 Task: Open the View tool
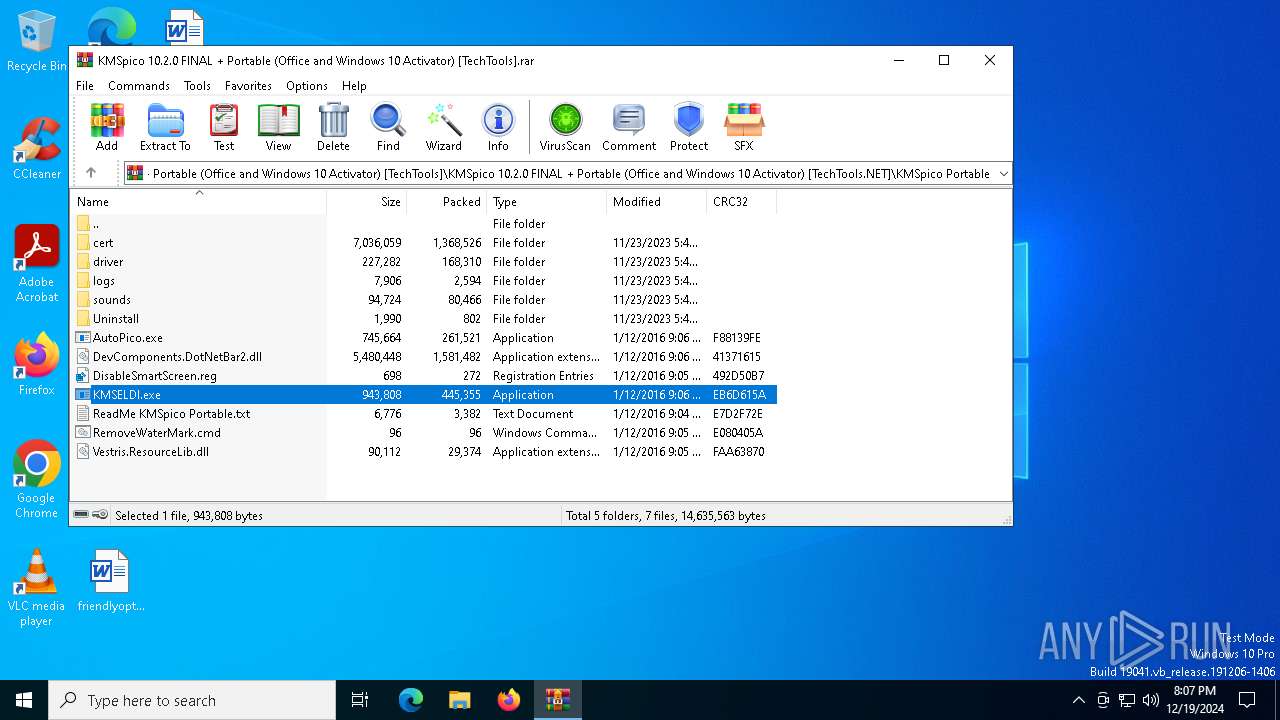278,127
